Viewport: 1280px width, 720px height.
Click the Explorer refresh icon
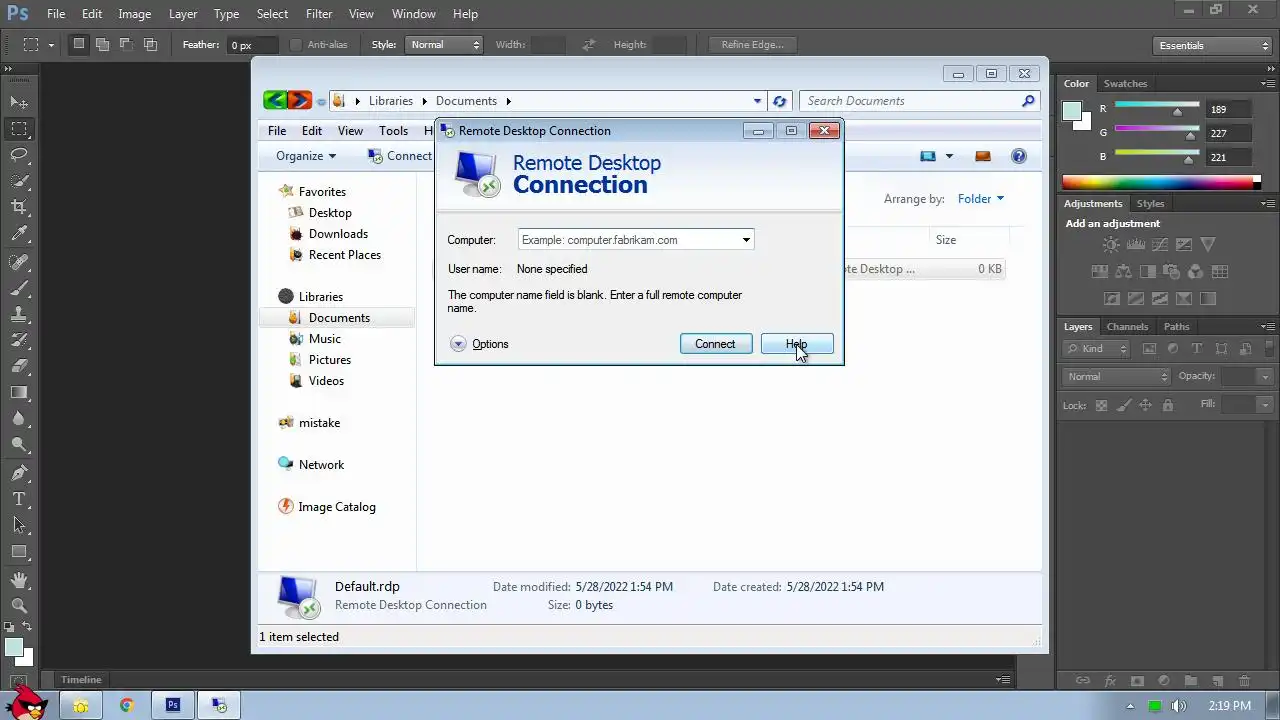click(780, 101)
